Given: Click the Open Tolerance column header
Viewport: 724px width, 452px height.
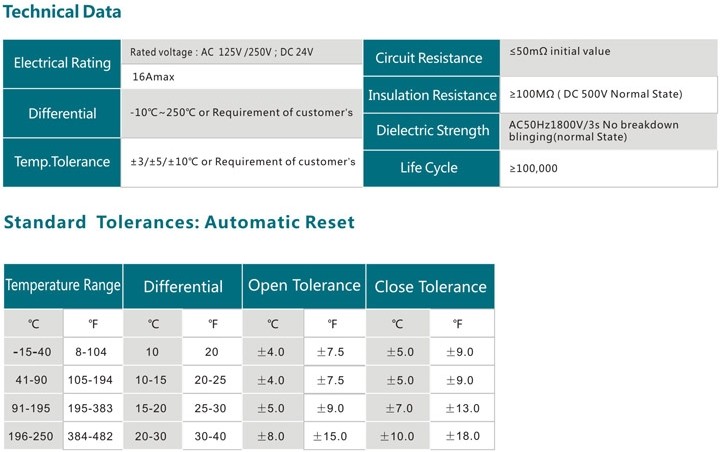Looking at the screenshot, I should tap(304, 286).
